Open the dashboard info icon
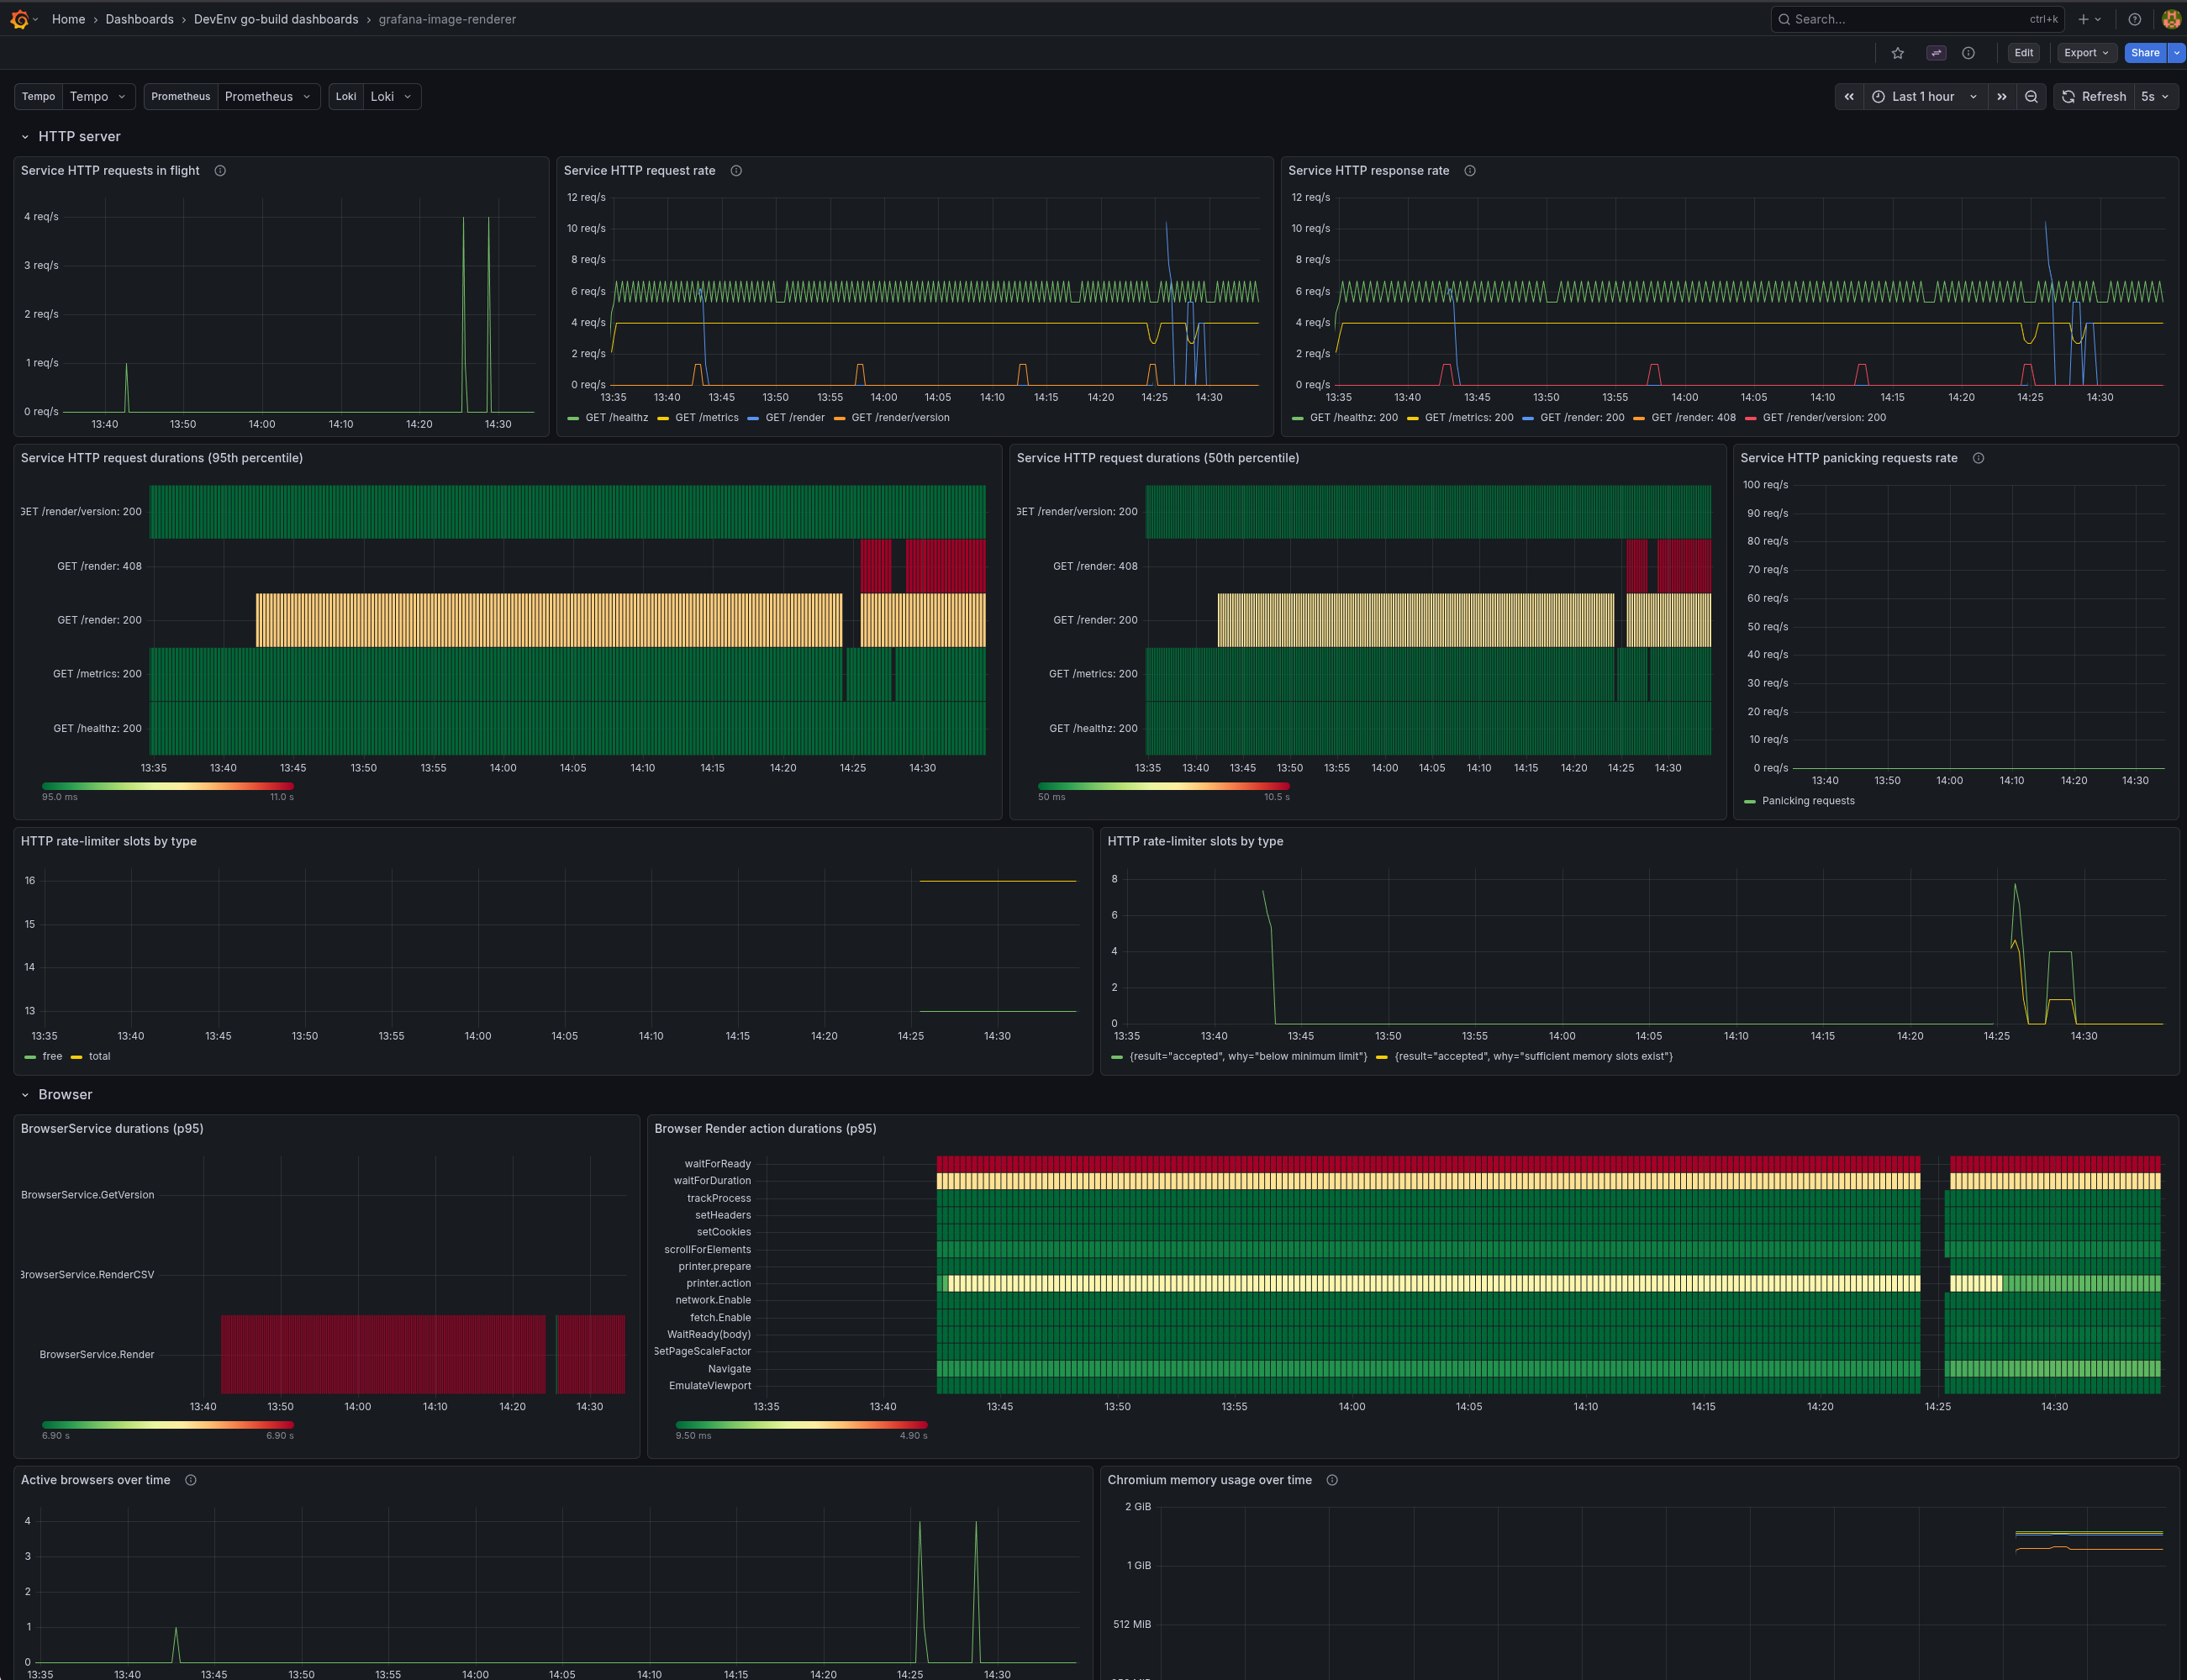The height and width of the screenshot is (1680, 2187). (x=1968, y=53)
